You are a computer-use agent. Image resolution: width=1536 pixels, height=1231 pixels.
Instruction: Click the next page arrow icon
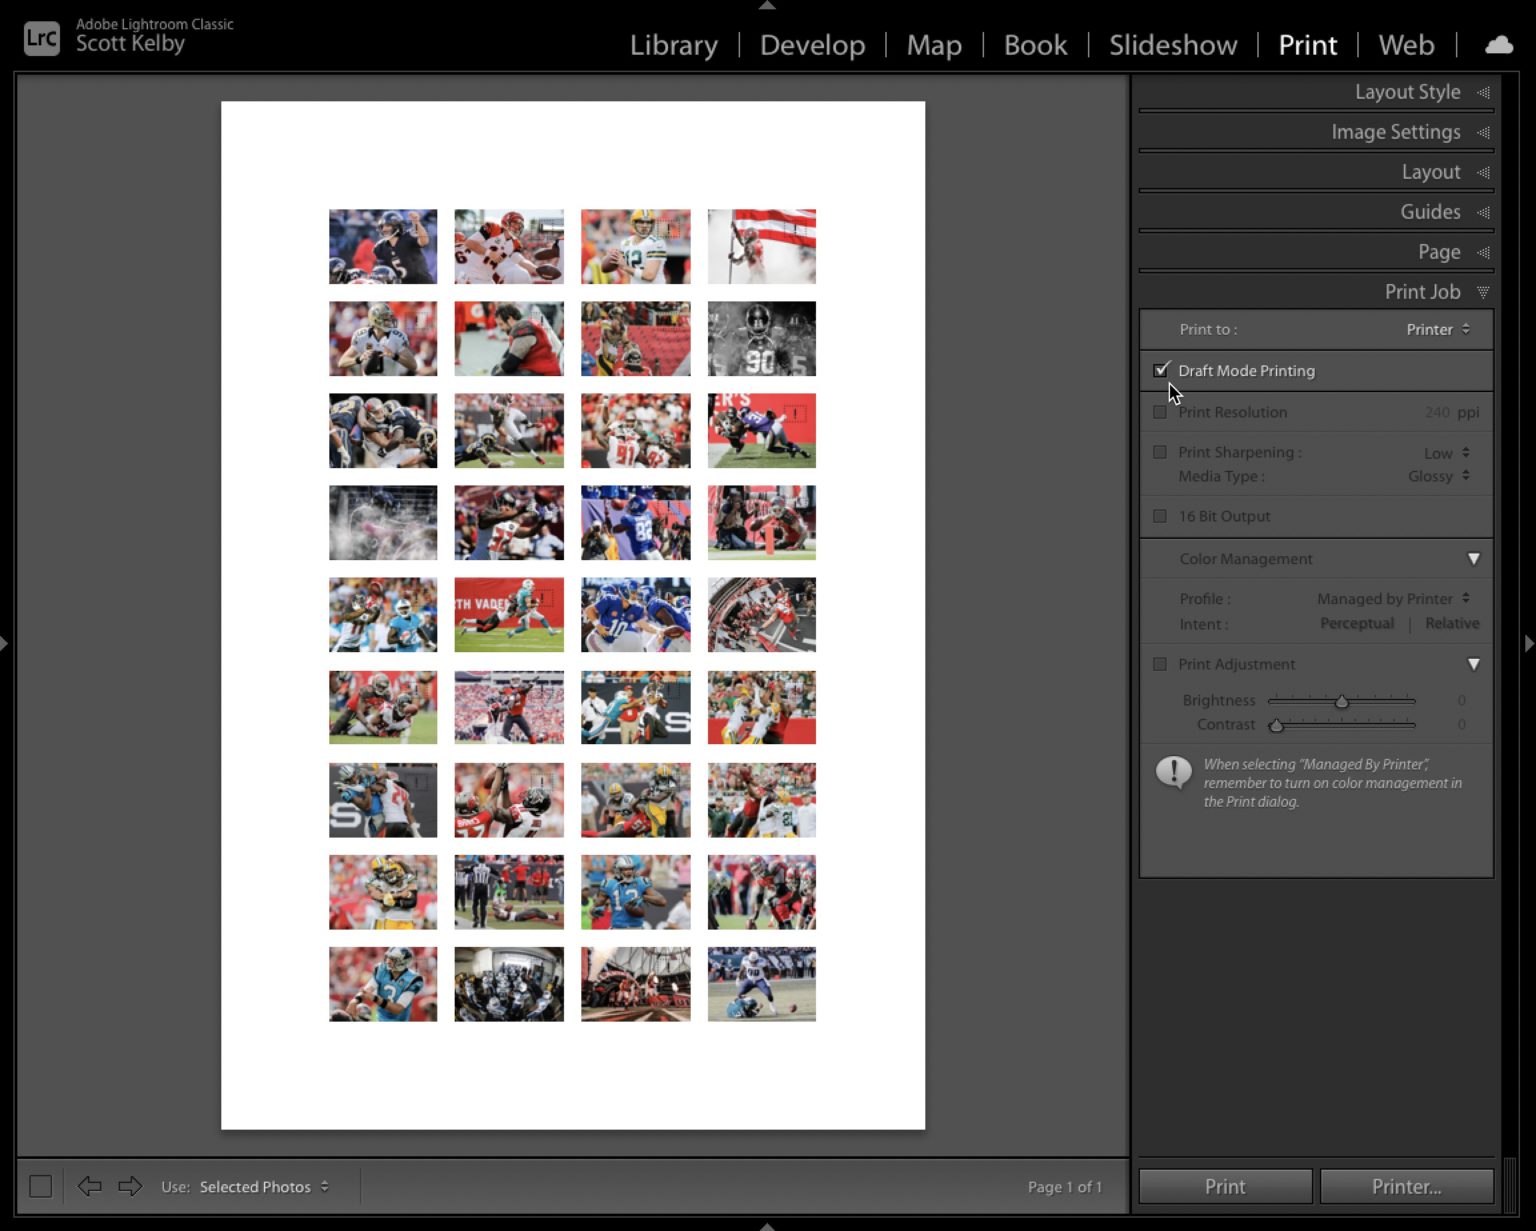[x=129, y=1186]
